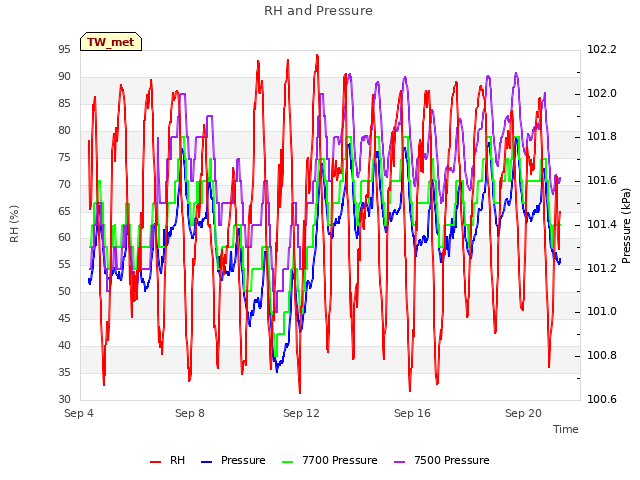
Task: Click the 101.8 value on pressure axis
Action: pyautogui.click(x=602, y=137)
